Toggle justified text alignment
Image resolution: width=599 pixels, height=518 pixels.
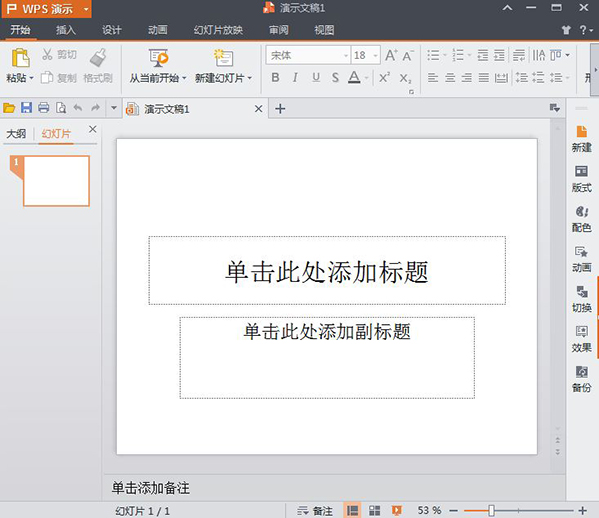[x=484, y=78]
